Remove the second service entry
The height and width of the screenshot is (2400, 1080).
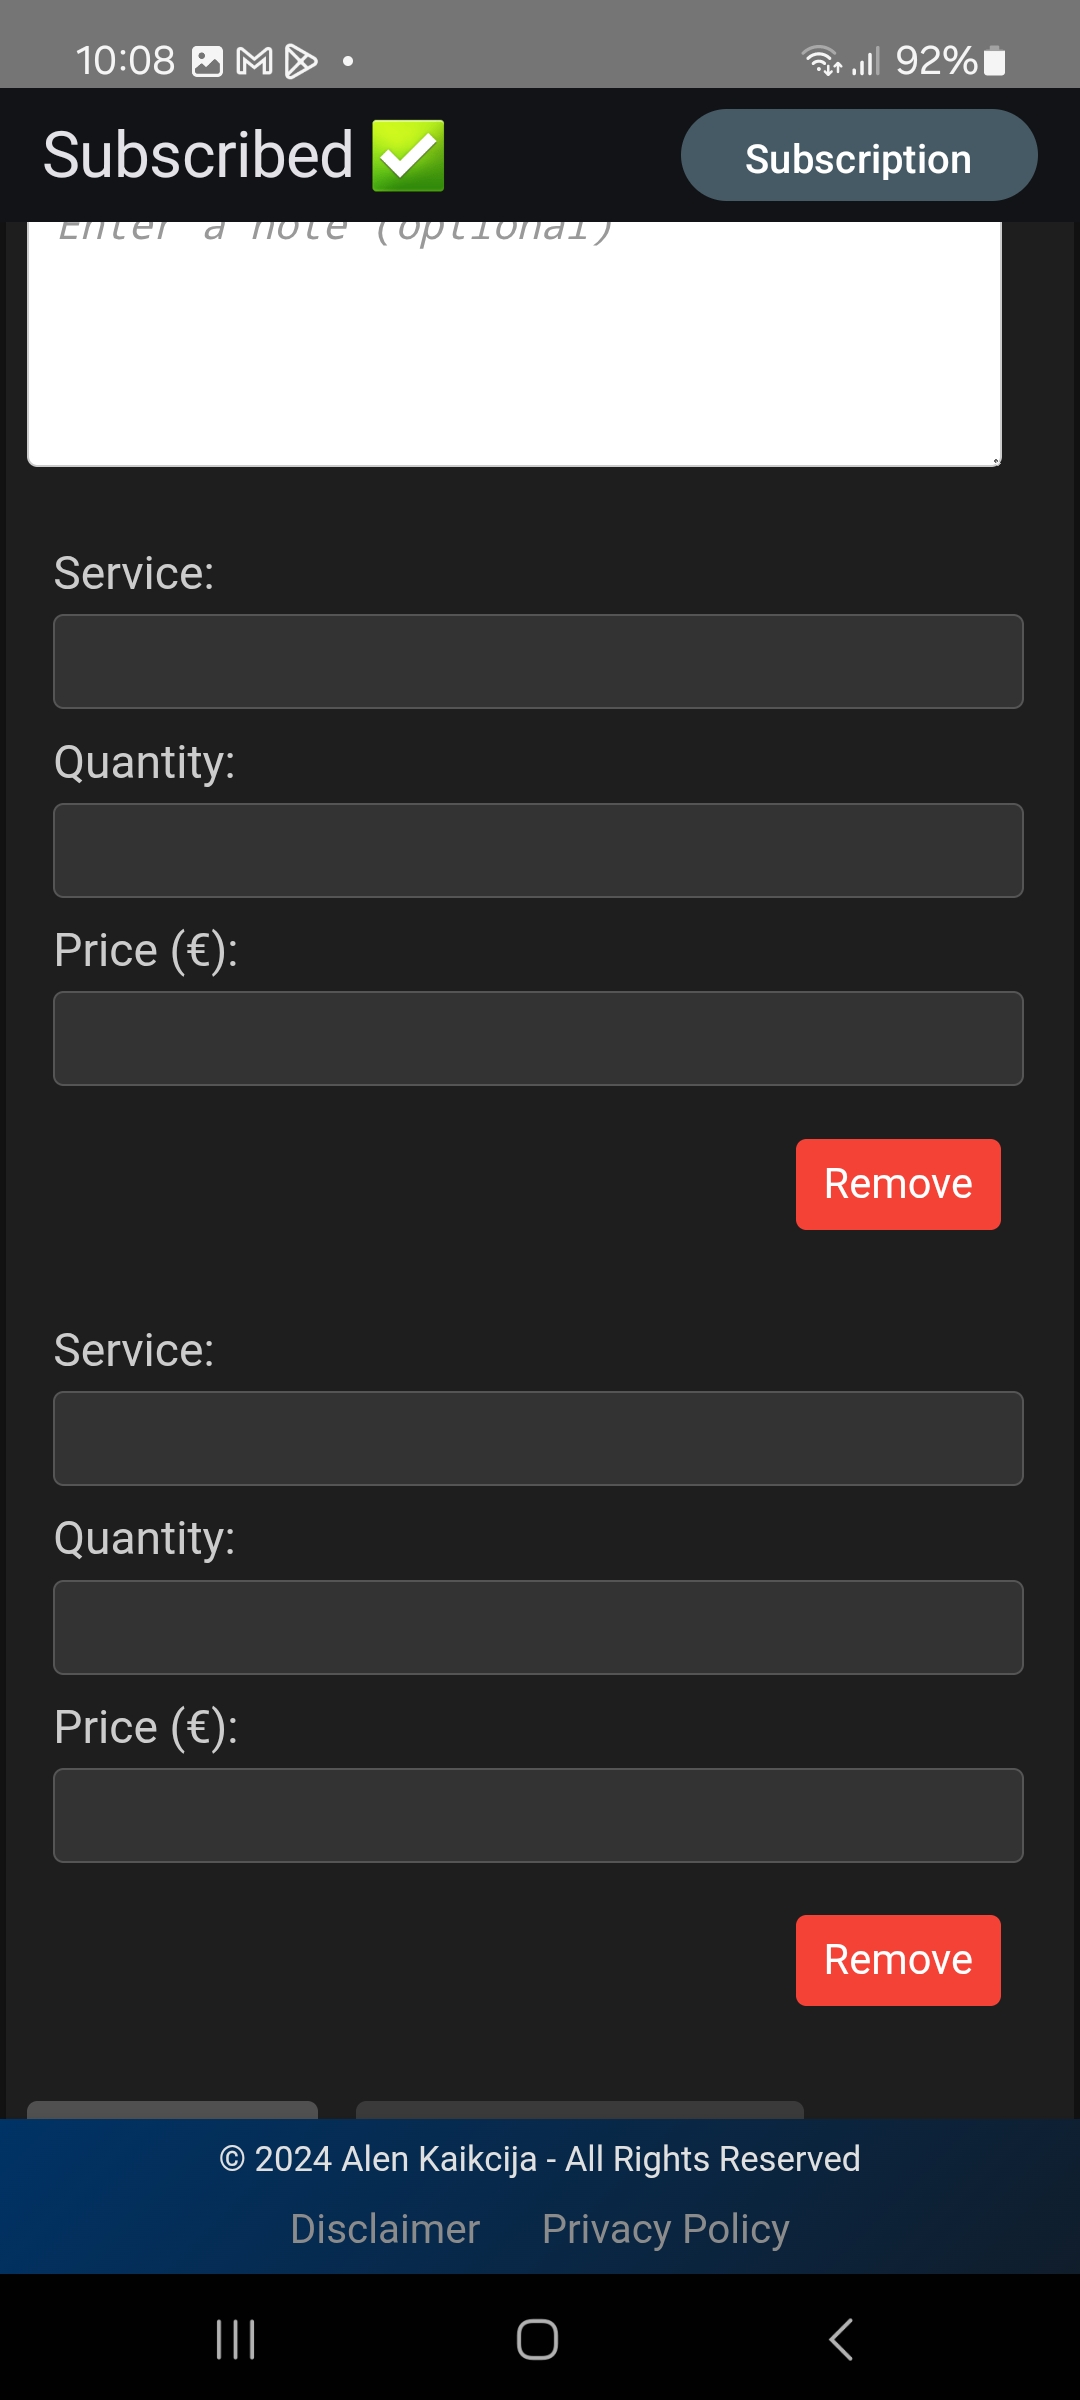coord(897,1960)
